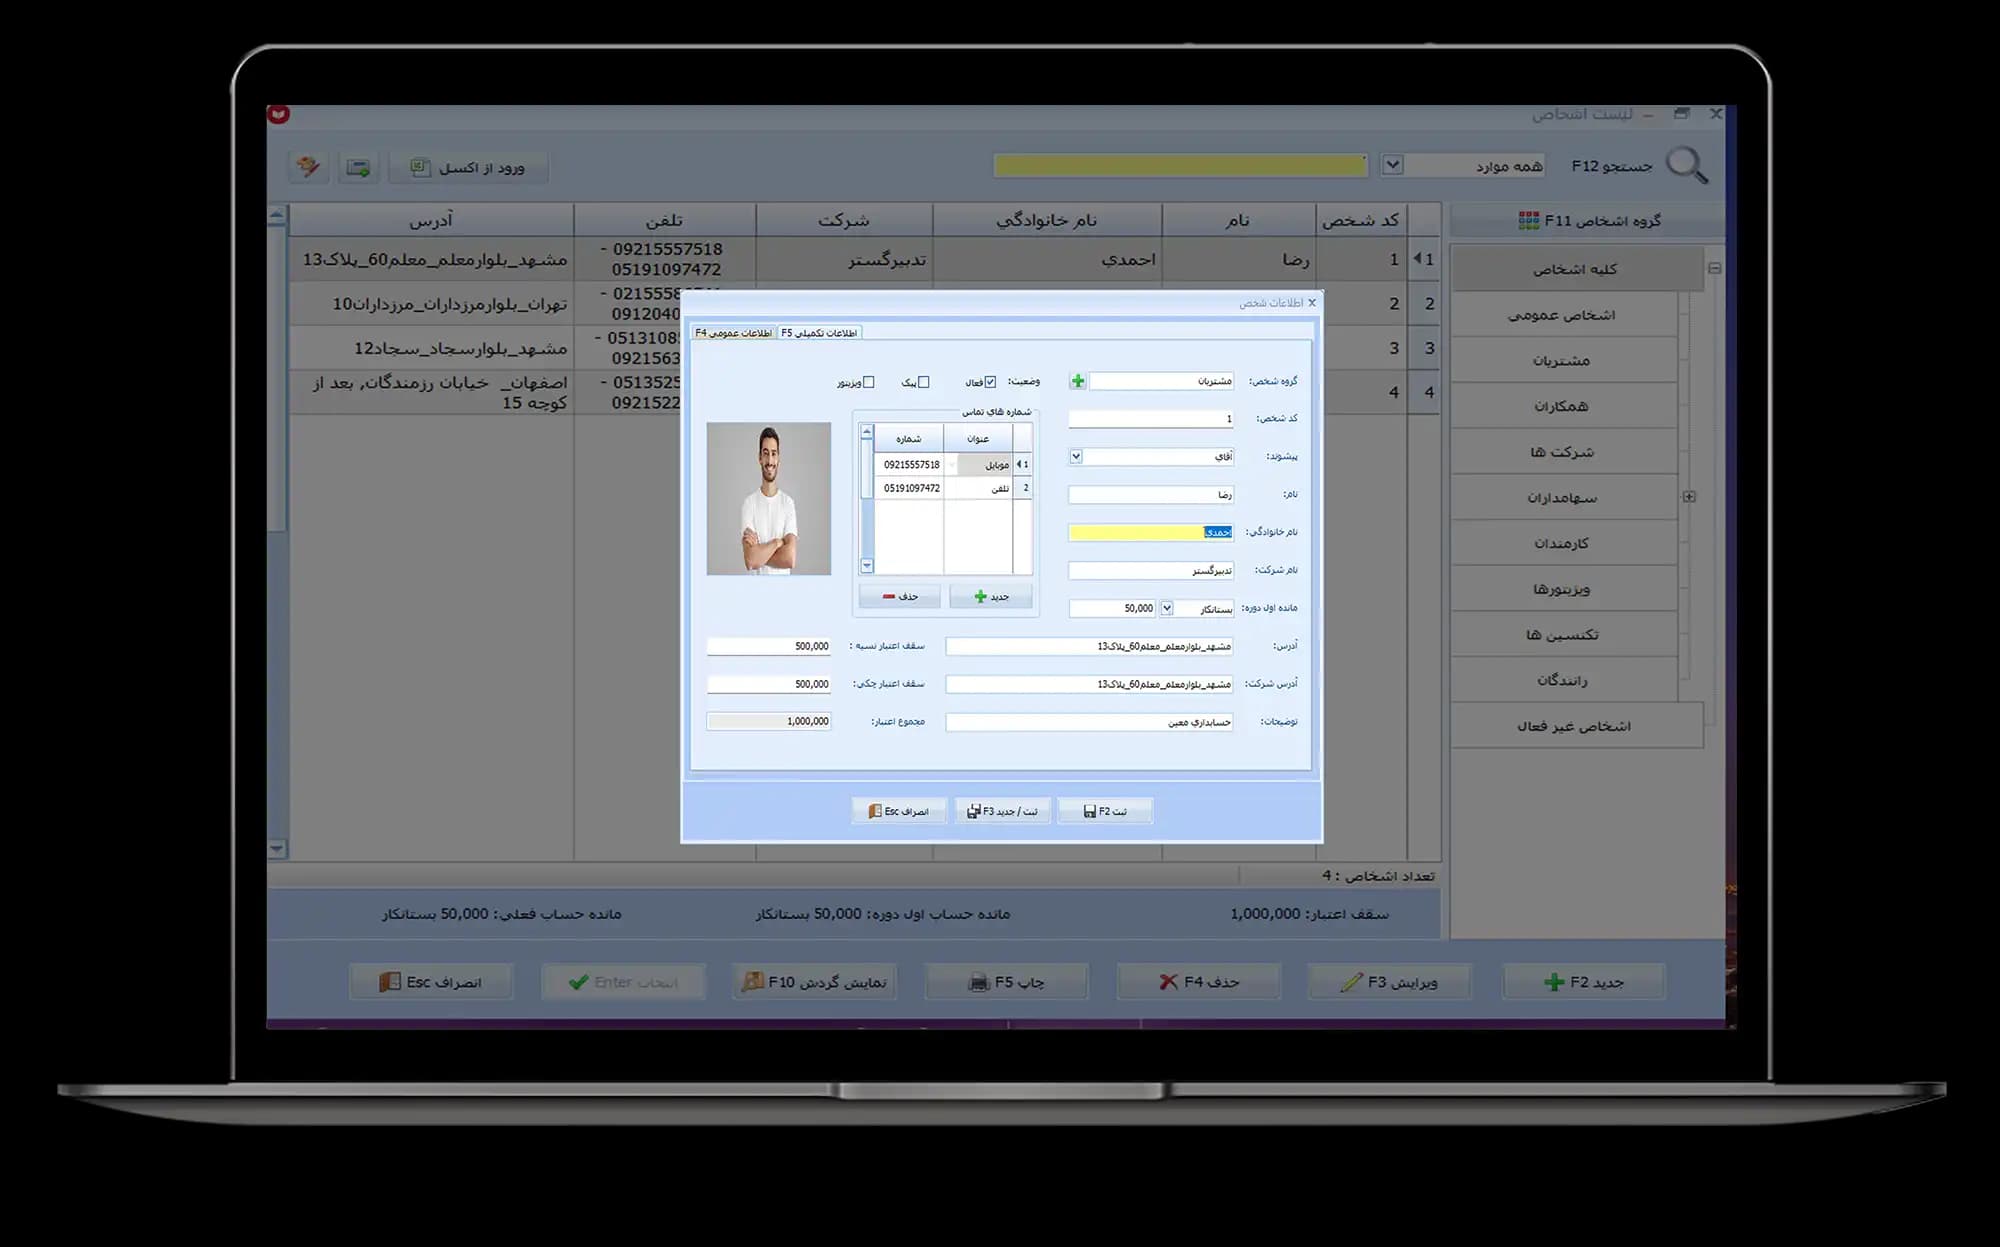Click the F10 نمایش گردش button
Screen dimensions: 2000x1247
click(x=814, y=982)
